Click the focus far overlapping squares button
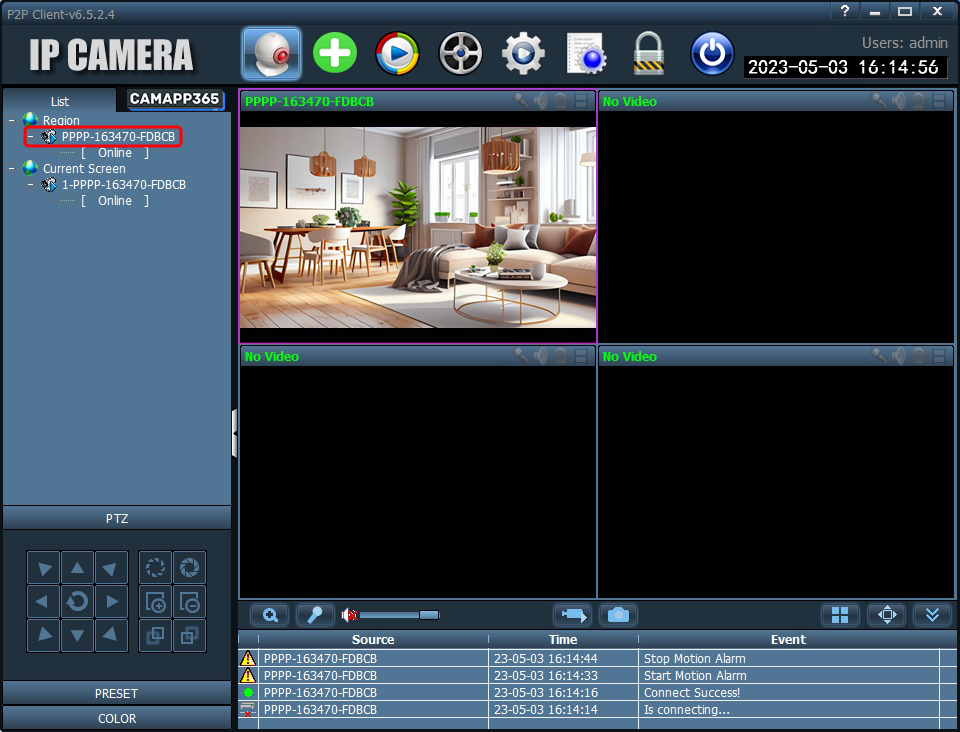Screen dimensions: 960x732 (x=189, y=635)
